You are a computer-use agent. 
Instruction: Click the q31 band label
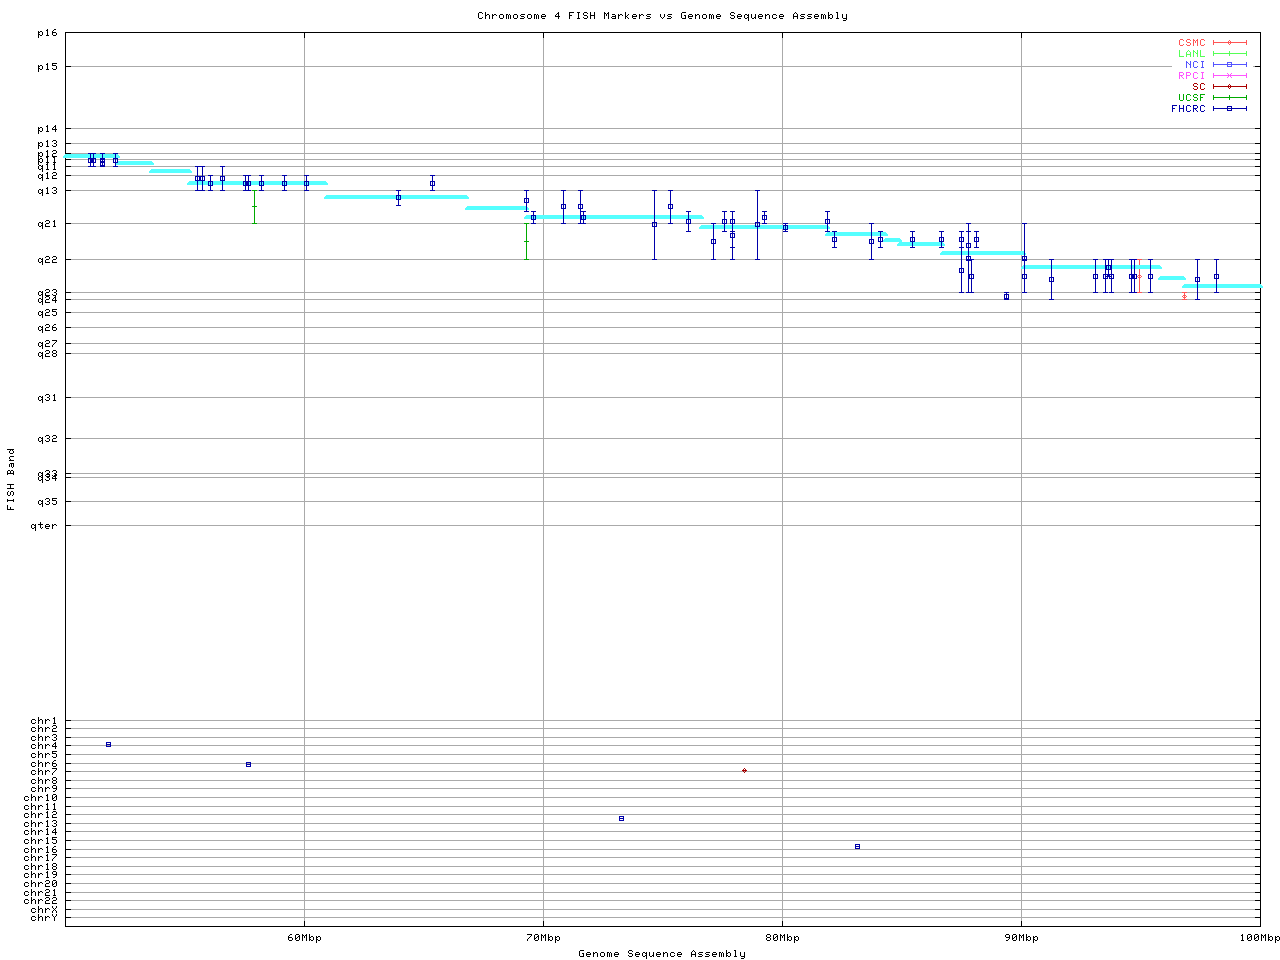pos(47,398)
